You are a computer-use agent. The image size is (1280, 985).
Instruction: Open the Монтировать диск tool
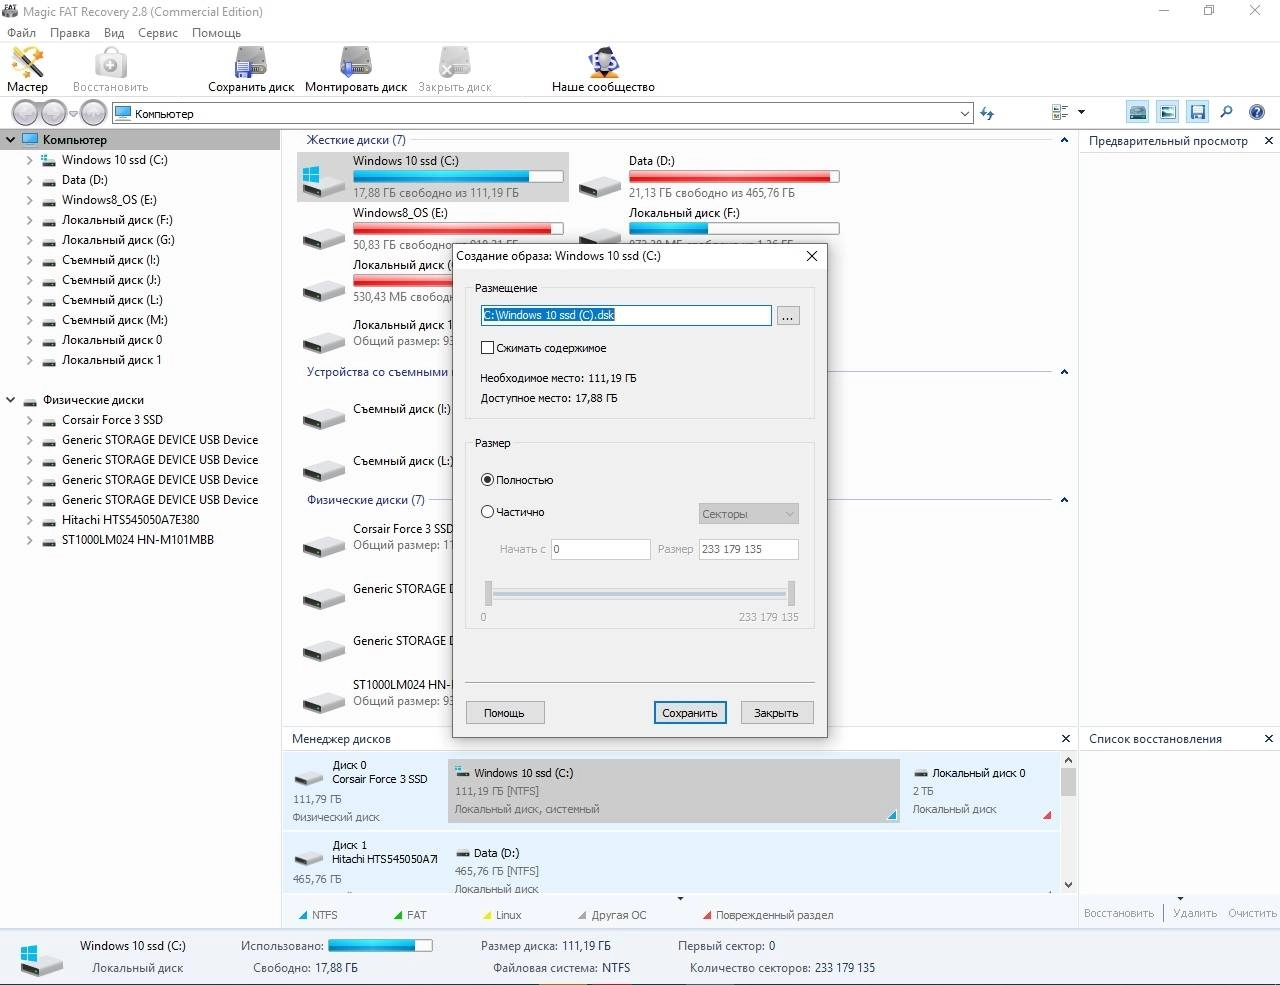point(356,70)
